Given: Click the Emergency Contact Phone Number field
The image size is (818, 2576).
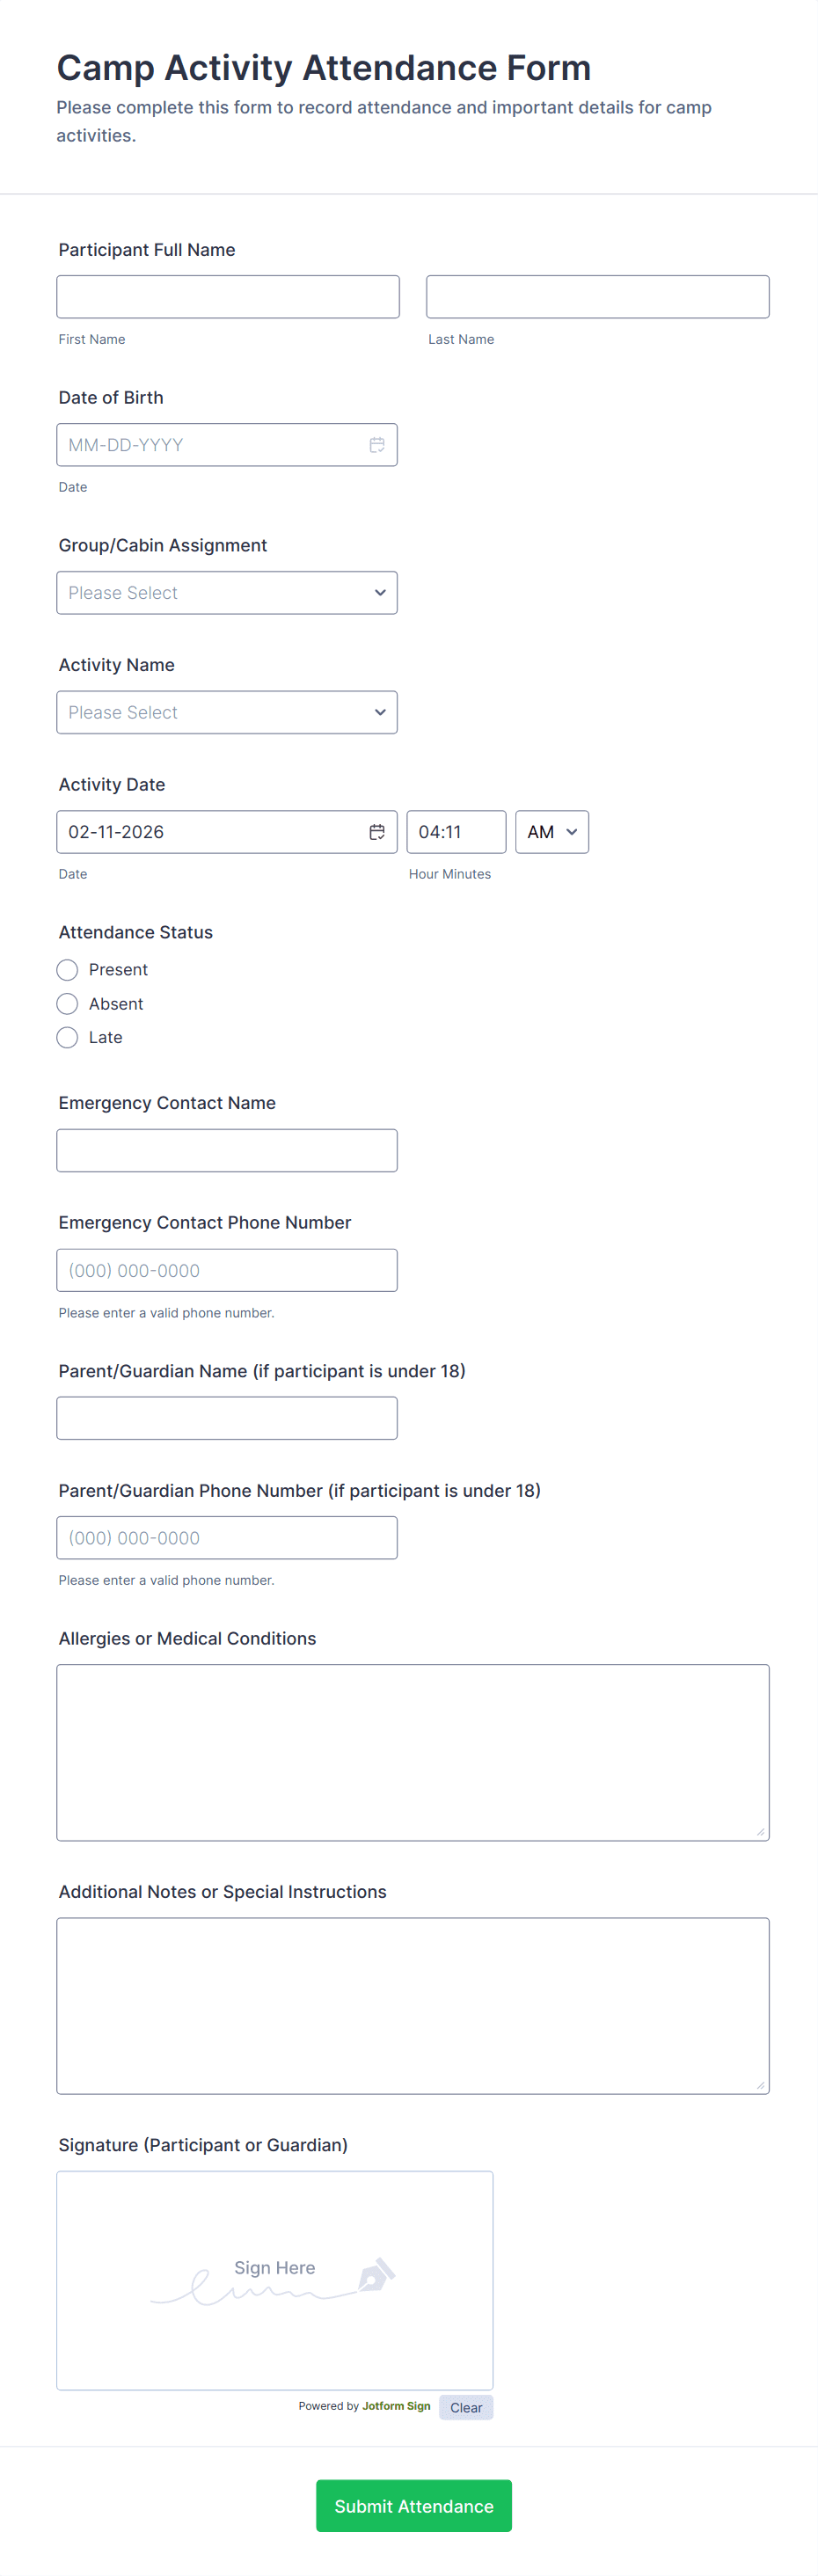Looking at the screenshot, I should (x=227, y=1271).
